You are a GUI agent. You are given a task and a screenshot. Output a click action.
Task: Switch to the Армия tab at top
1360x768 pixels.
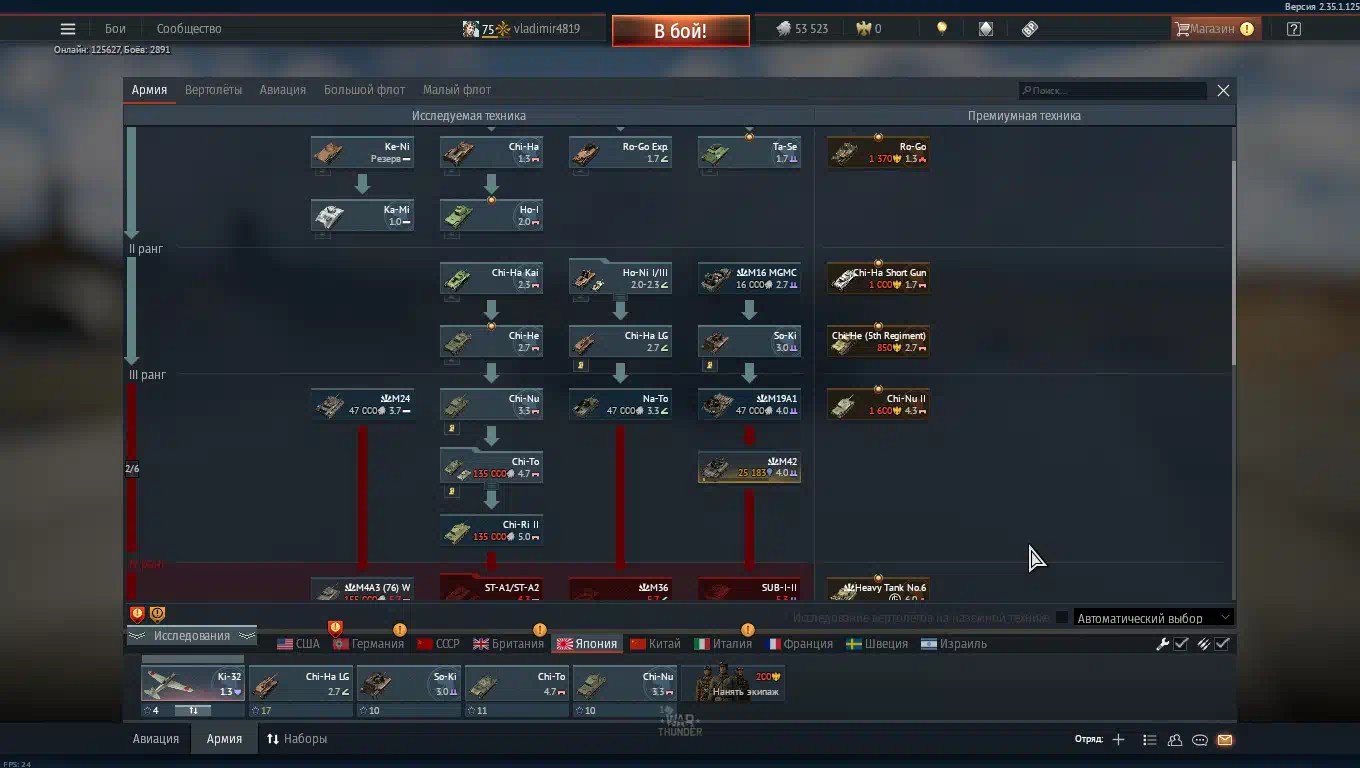click(x=149, y=90)
